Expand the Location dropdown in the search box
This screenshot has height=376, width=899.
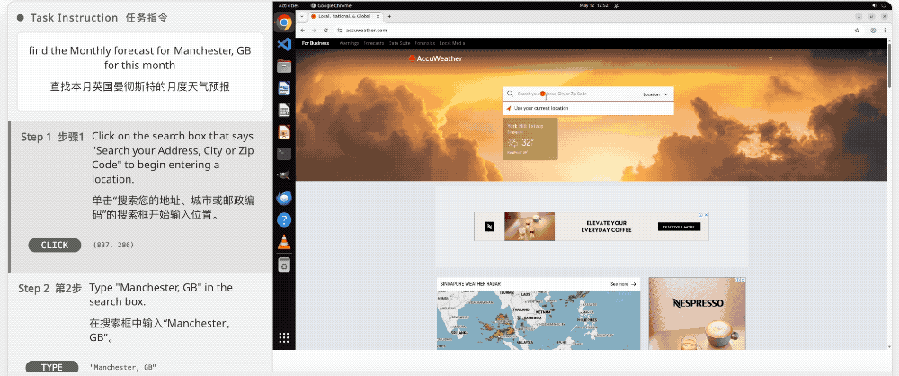tap(655, 94)
